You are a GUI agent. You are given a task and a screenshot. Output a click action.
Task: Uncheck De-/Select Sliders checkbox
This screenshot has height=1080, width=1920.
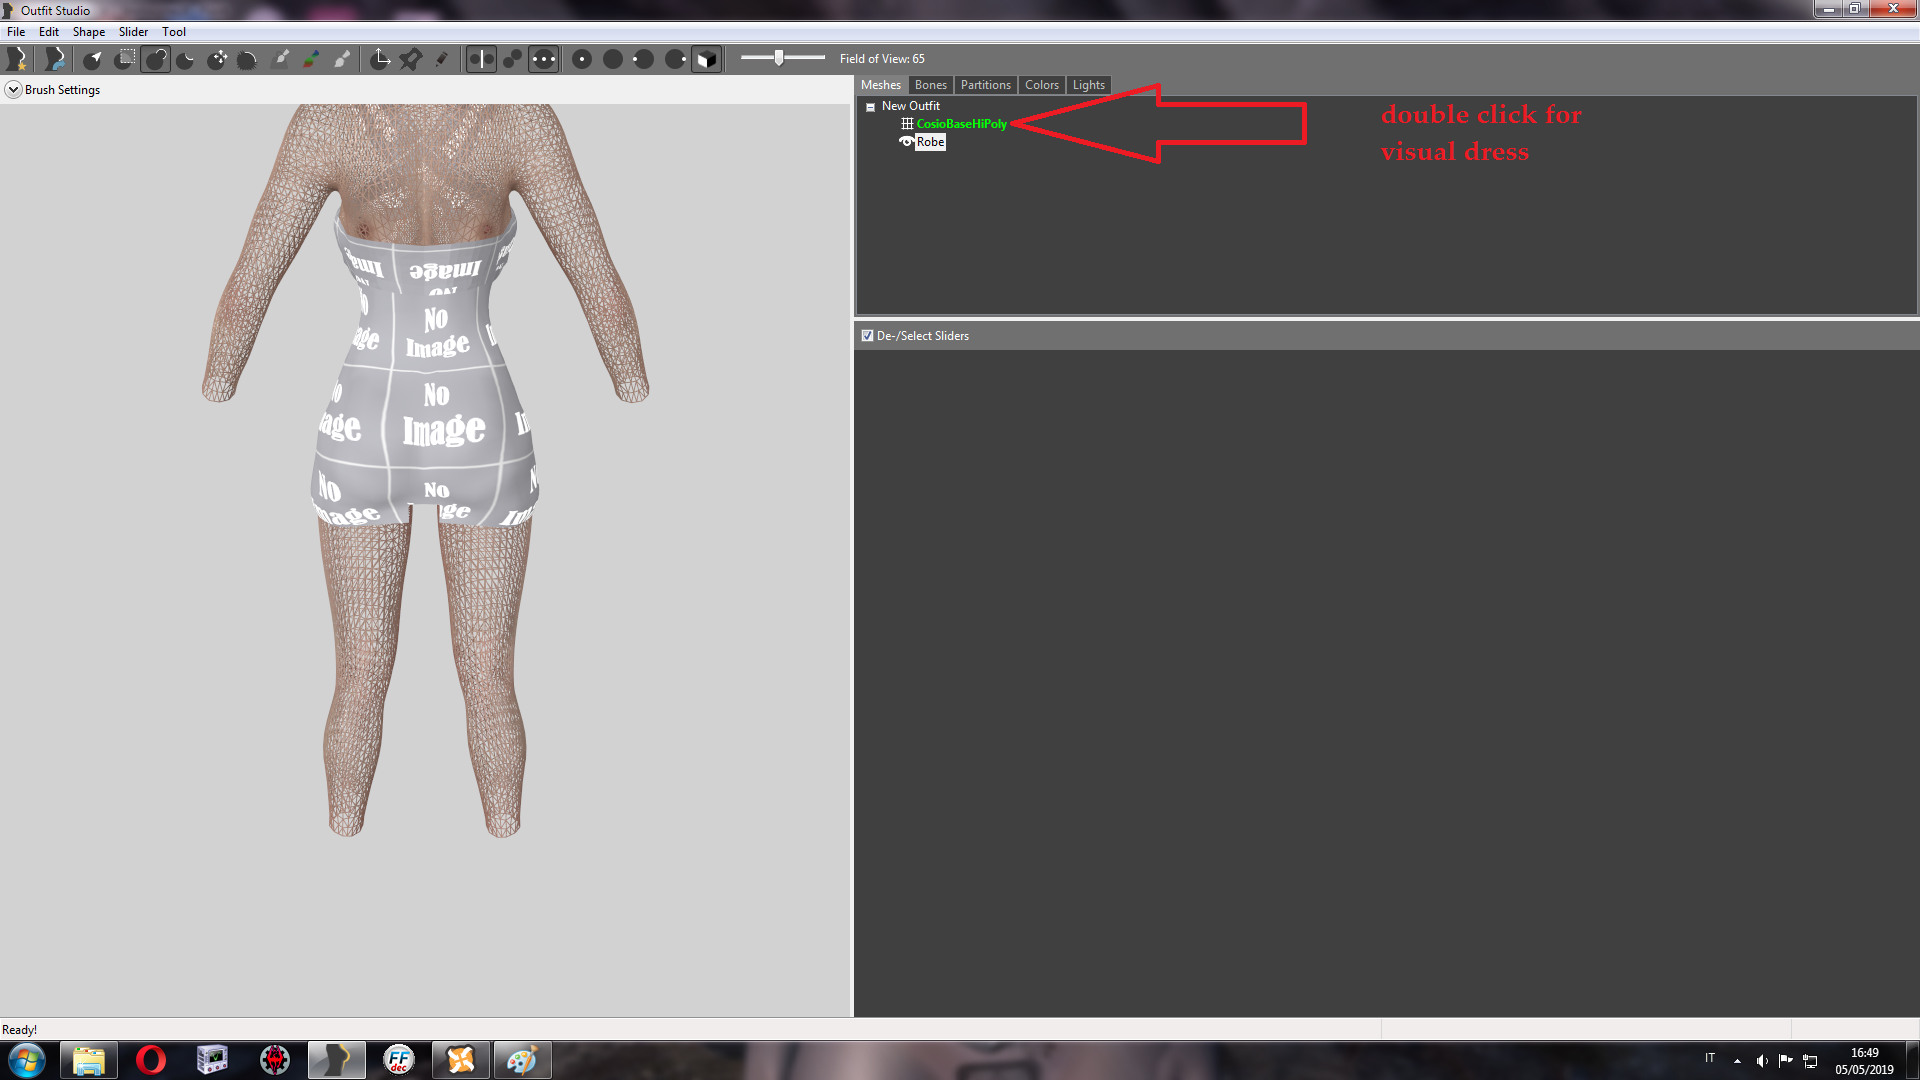pos(867,336)
